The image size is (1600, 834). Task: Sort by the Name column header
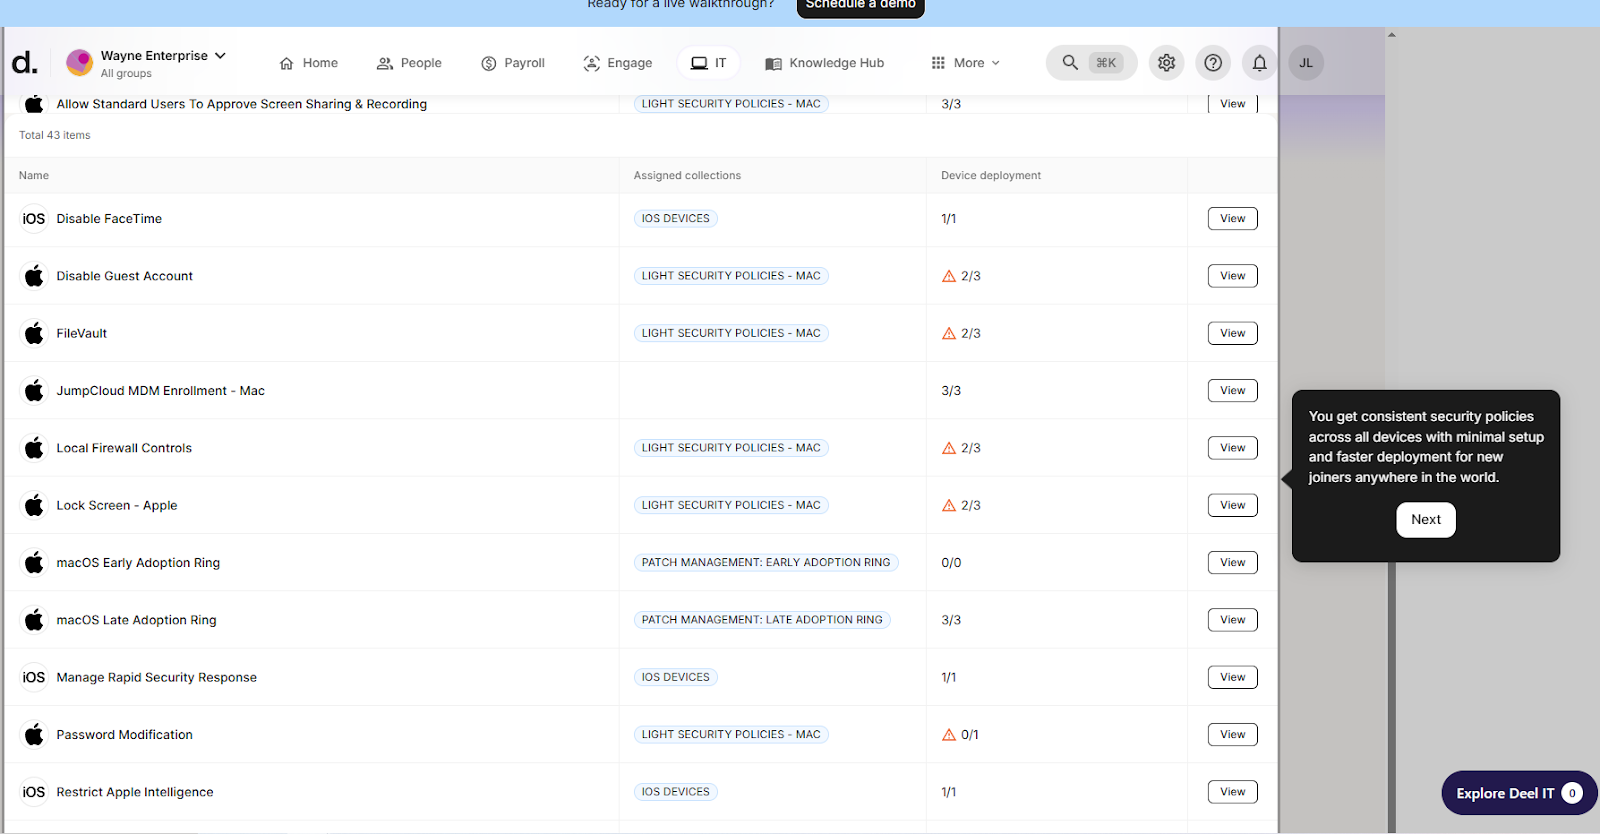(34, 176)
